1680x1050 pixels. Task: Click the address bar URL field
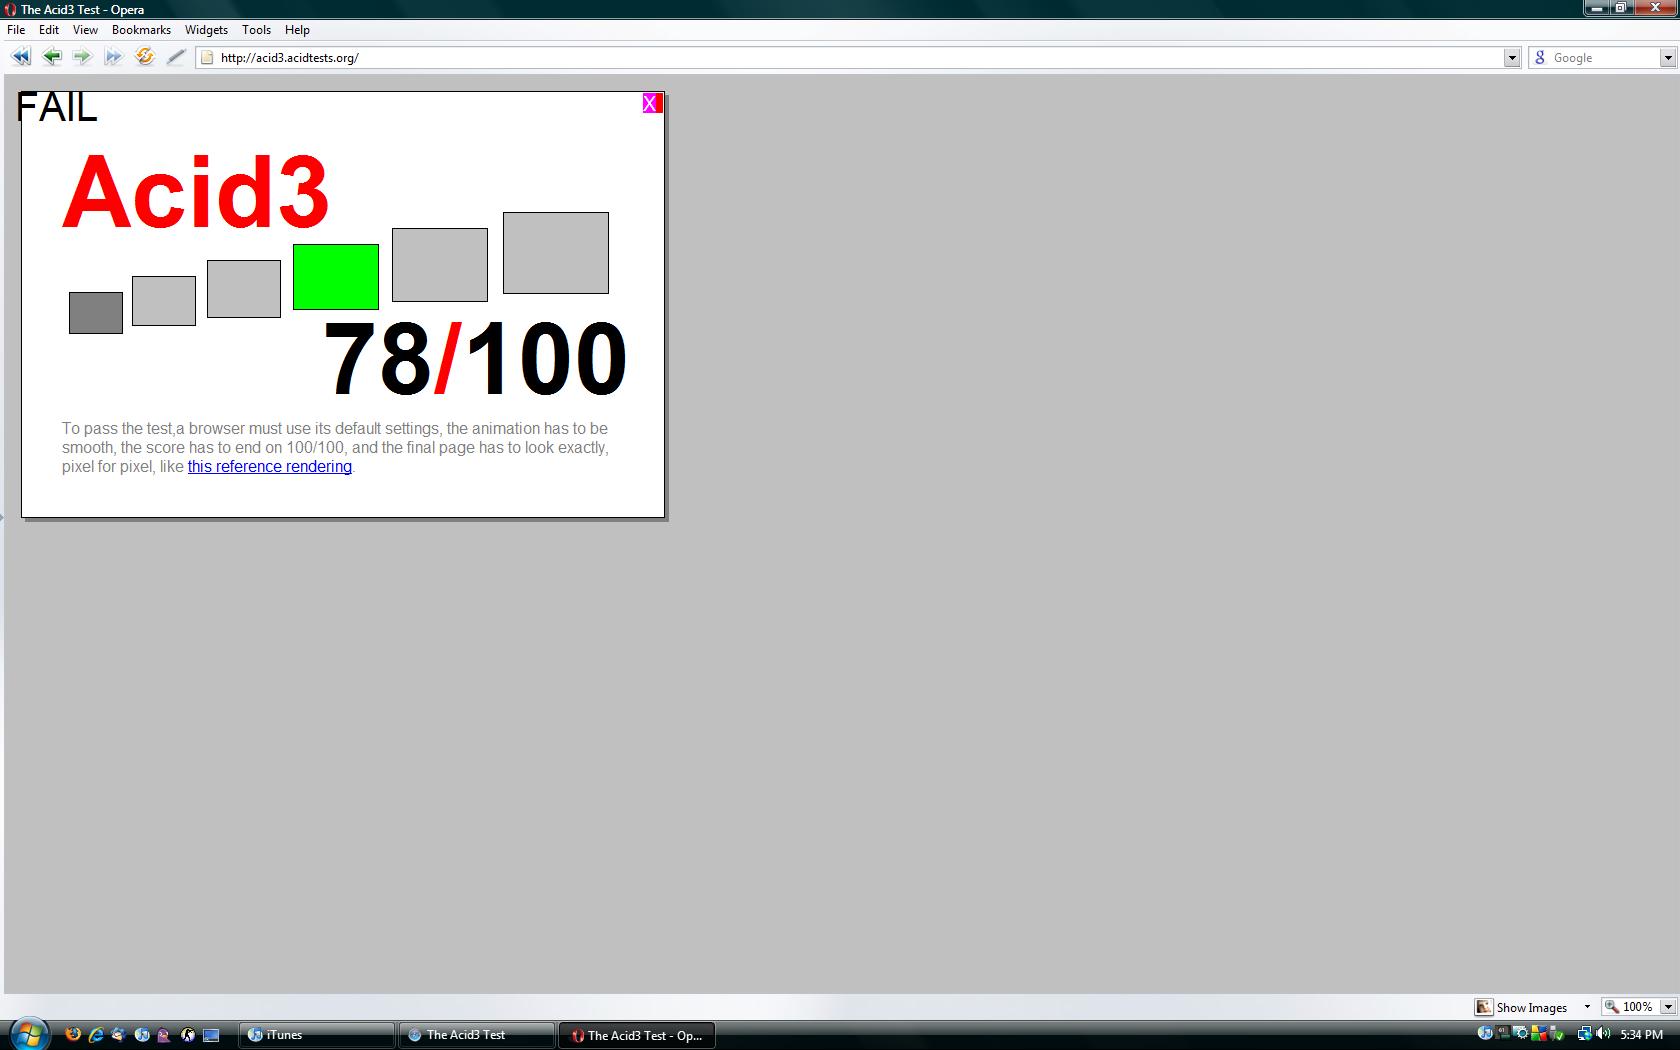tap(860, 58)
